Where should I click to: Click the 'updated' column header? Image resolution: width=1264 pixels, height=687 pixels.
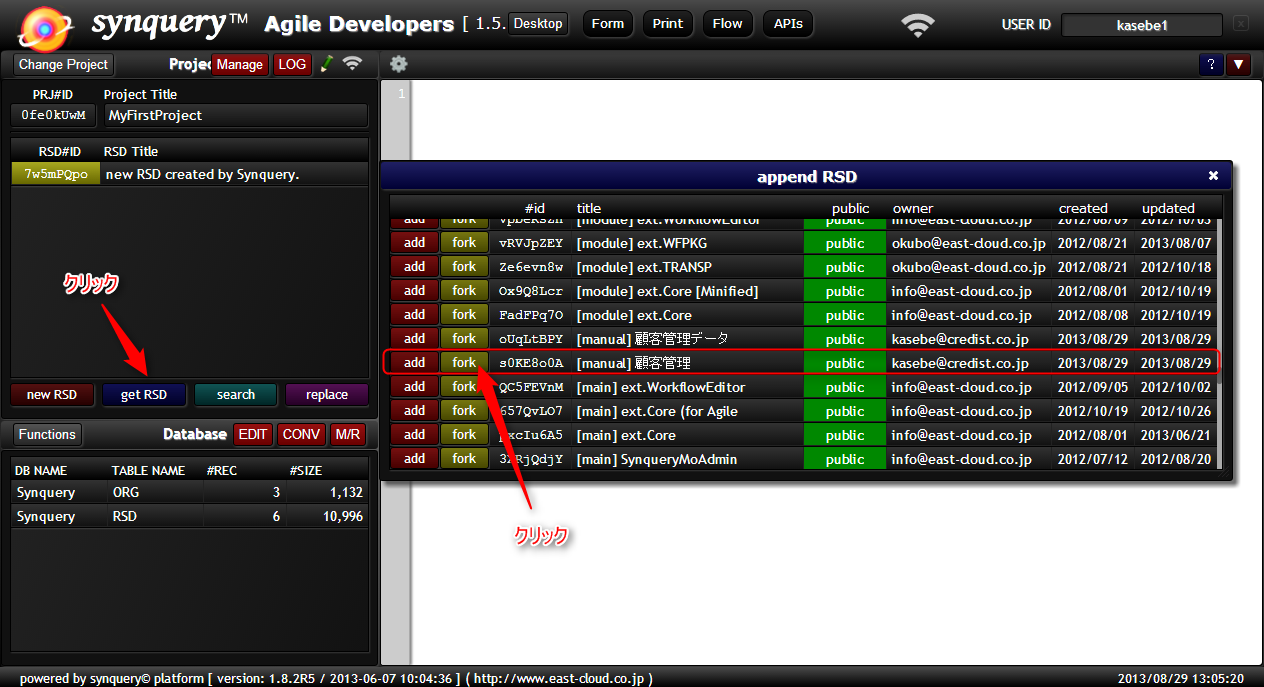pyautogui.click(x=1168, y=209)
